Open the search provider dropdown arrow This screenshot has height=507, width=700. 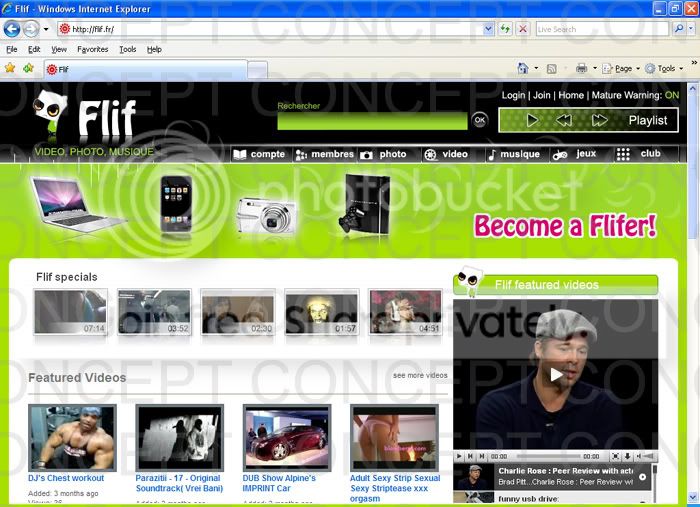pyautogui.click(x=691, y=29)
